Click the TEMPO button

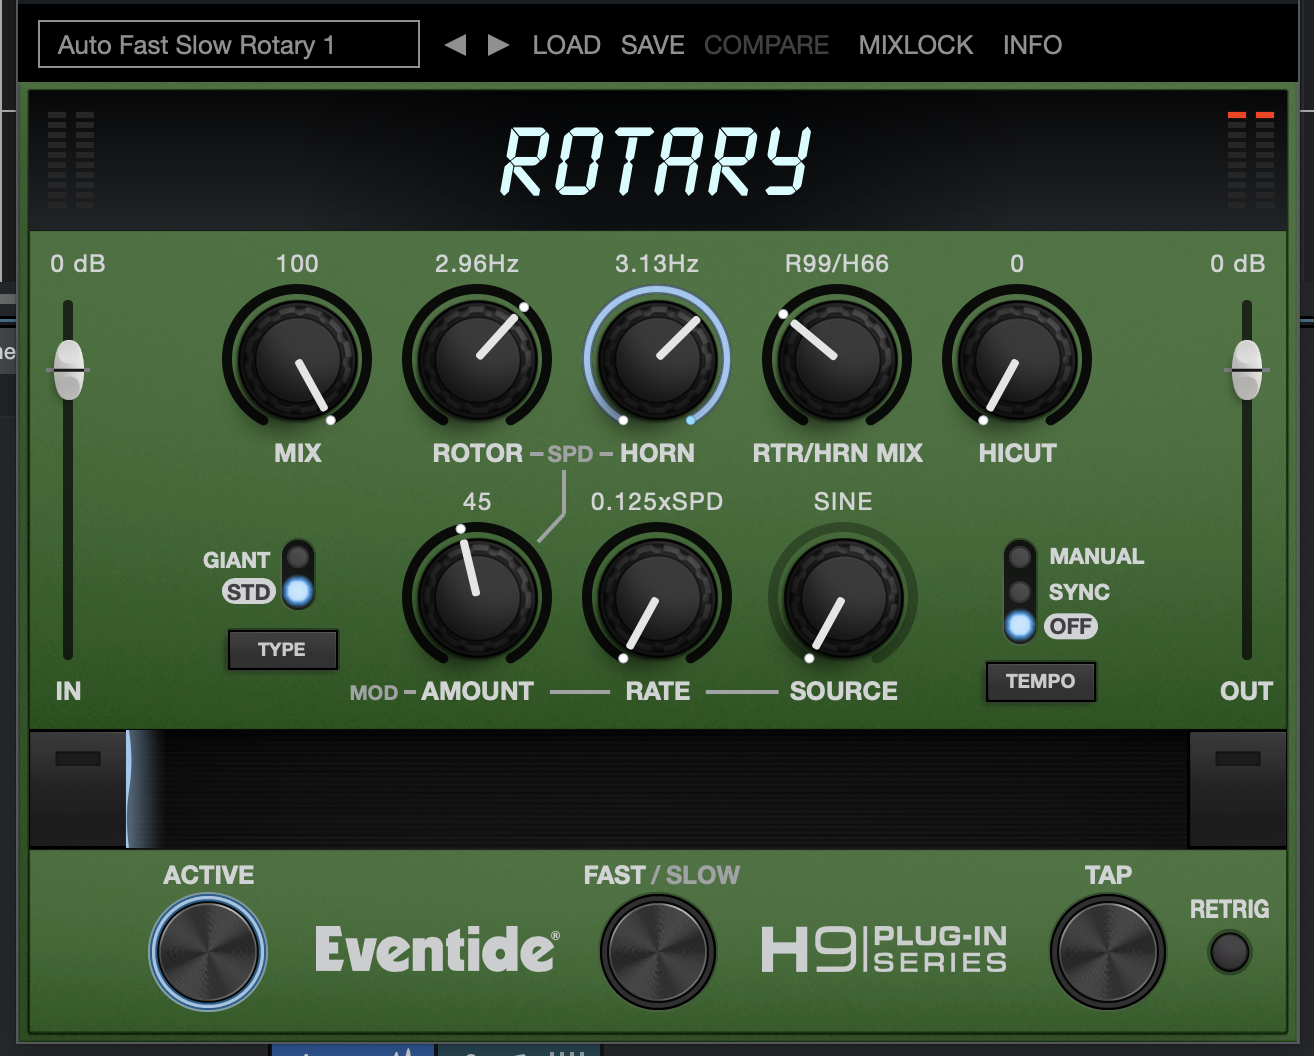pyautogui.click(x=1041, y=682)
